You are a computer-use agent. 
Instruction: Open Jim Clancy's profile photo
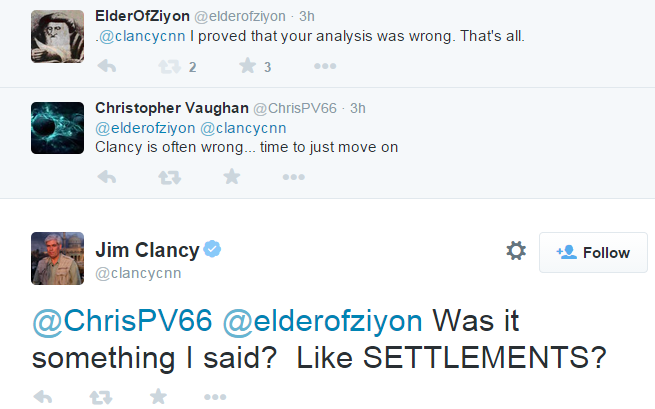pyautogui.click(x=57, y=258)
